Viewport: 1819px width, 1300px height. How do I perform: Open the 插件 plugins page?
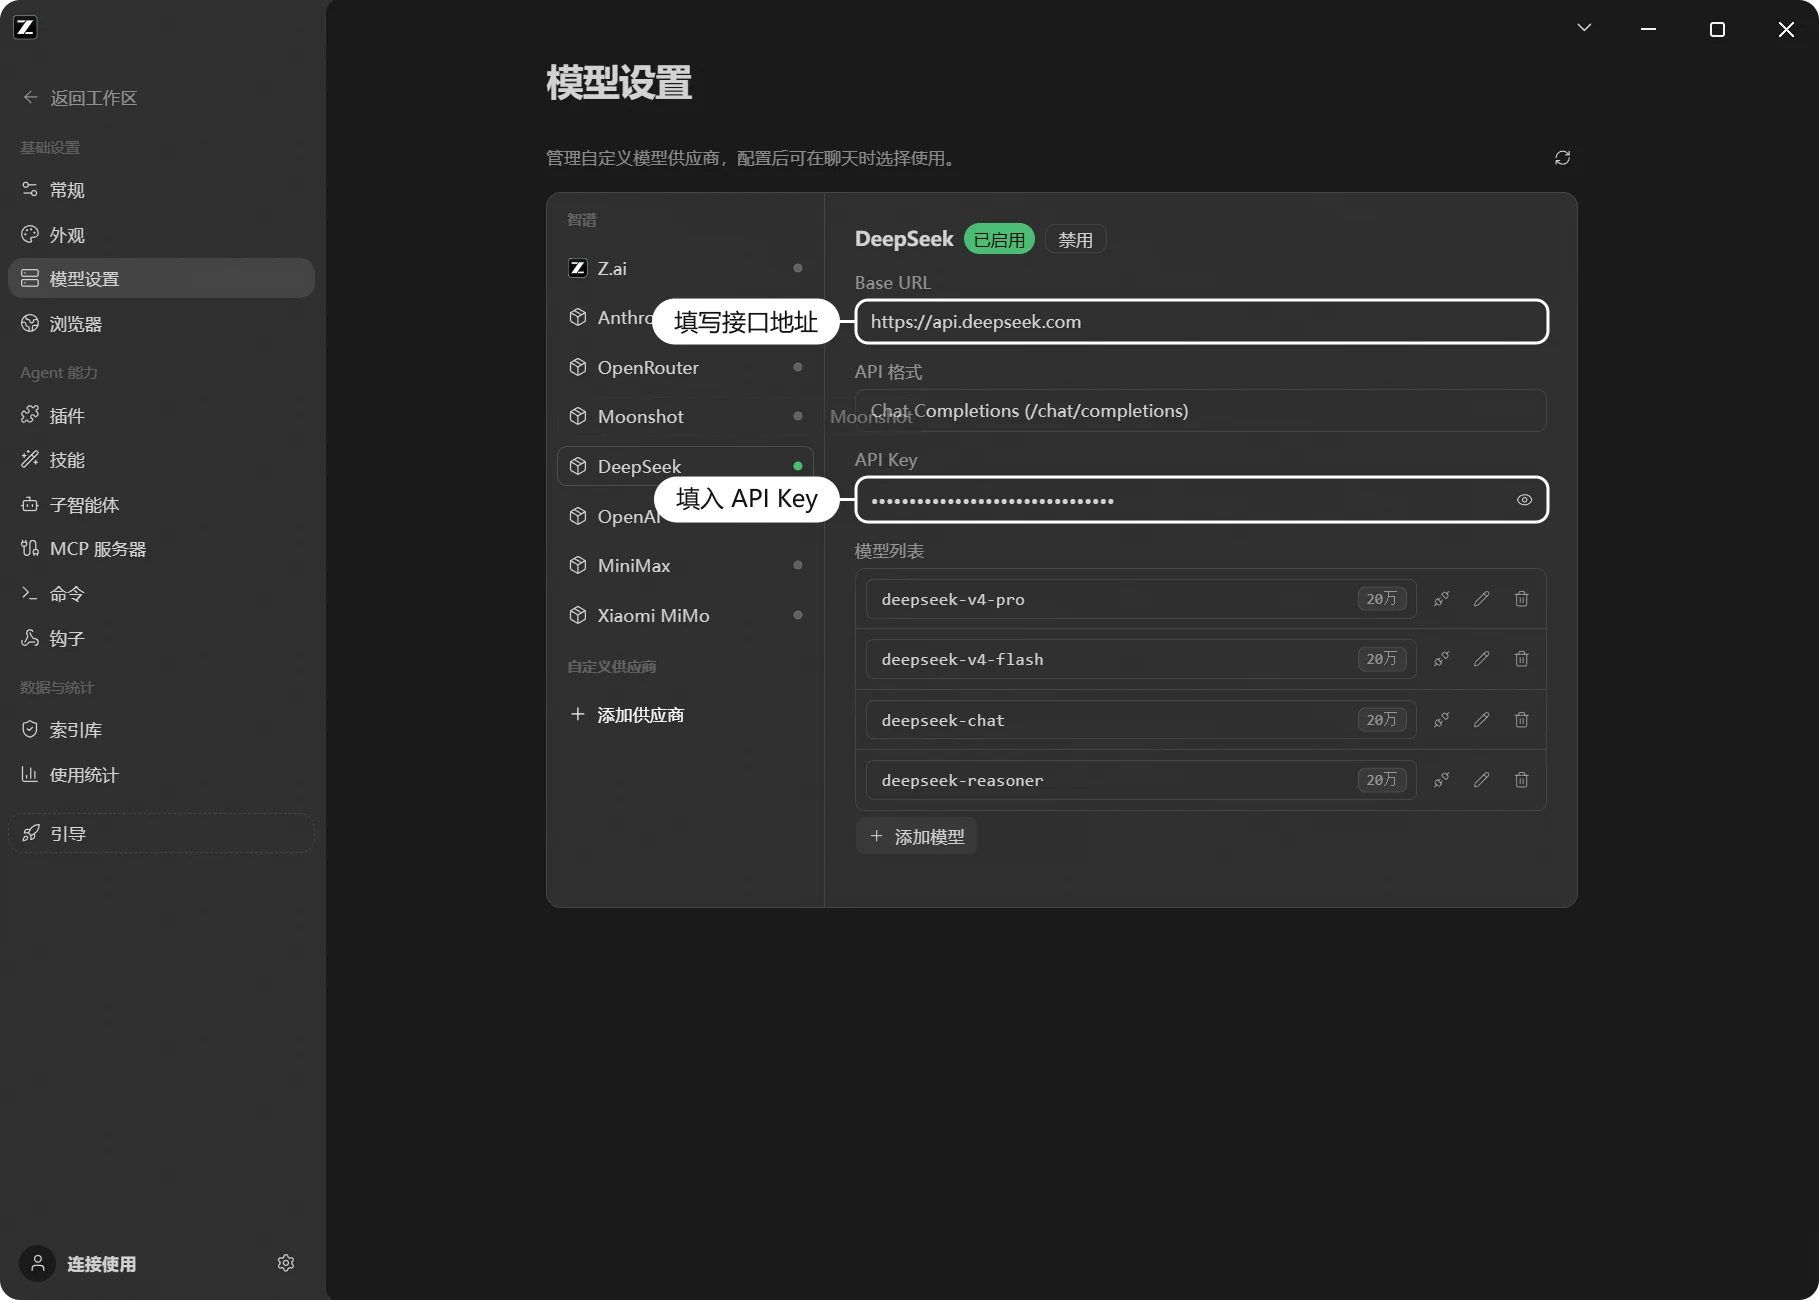161,415
